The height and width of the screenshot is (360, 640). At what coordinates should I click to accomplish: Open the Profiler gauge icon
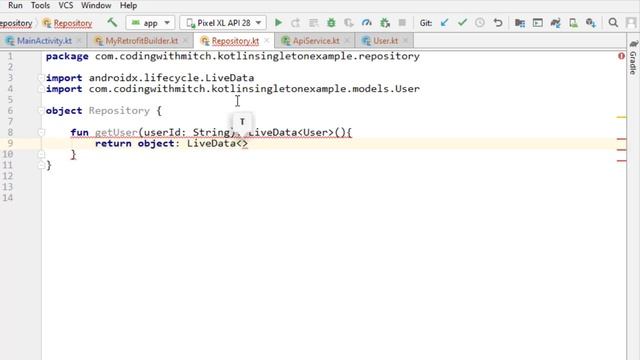click(x=367, y=23)
